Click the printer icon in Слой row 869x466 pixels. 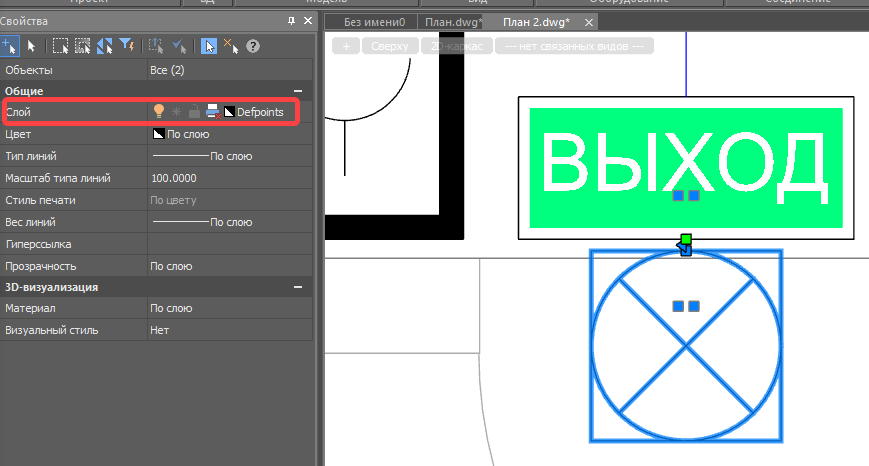point(213,112)
